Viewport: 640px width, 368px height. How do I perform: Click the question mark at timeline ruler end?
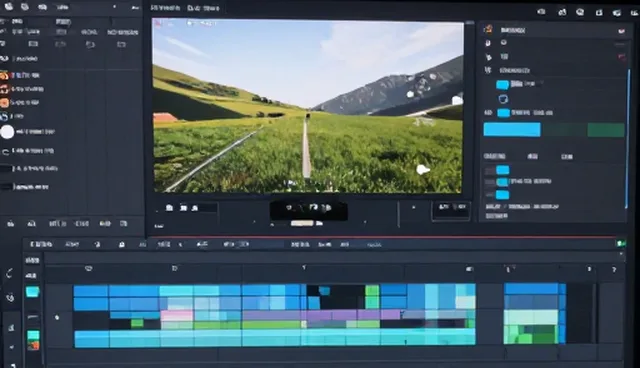pyautogui.click(x=614, y=269)
